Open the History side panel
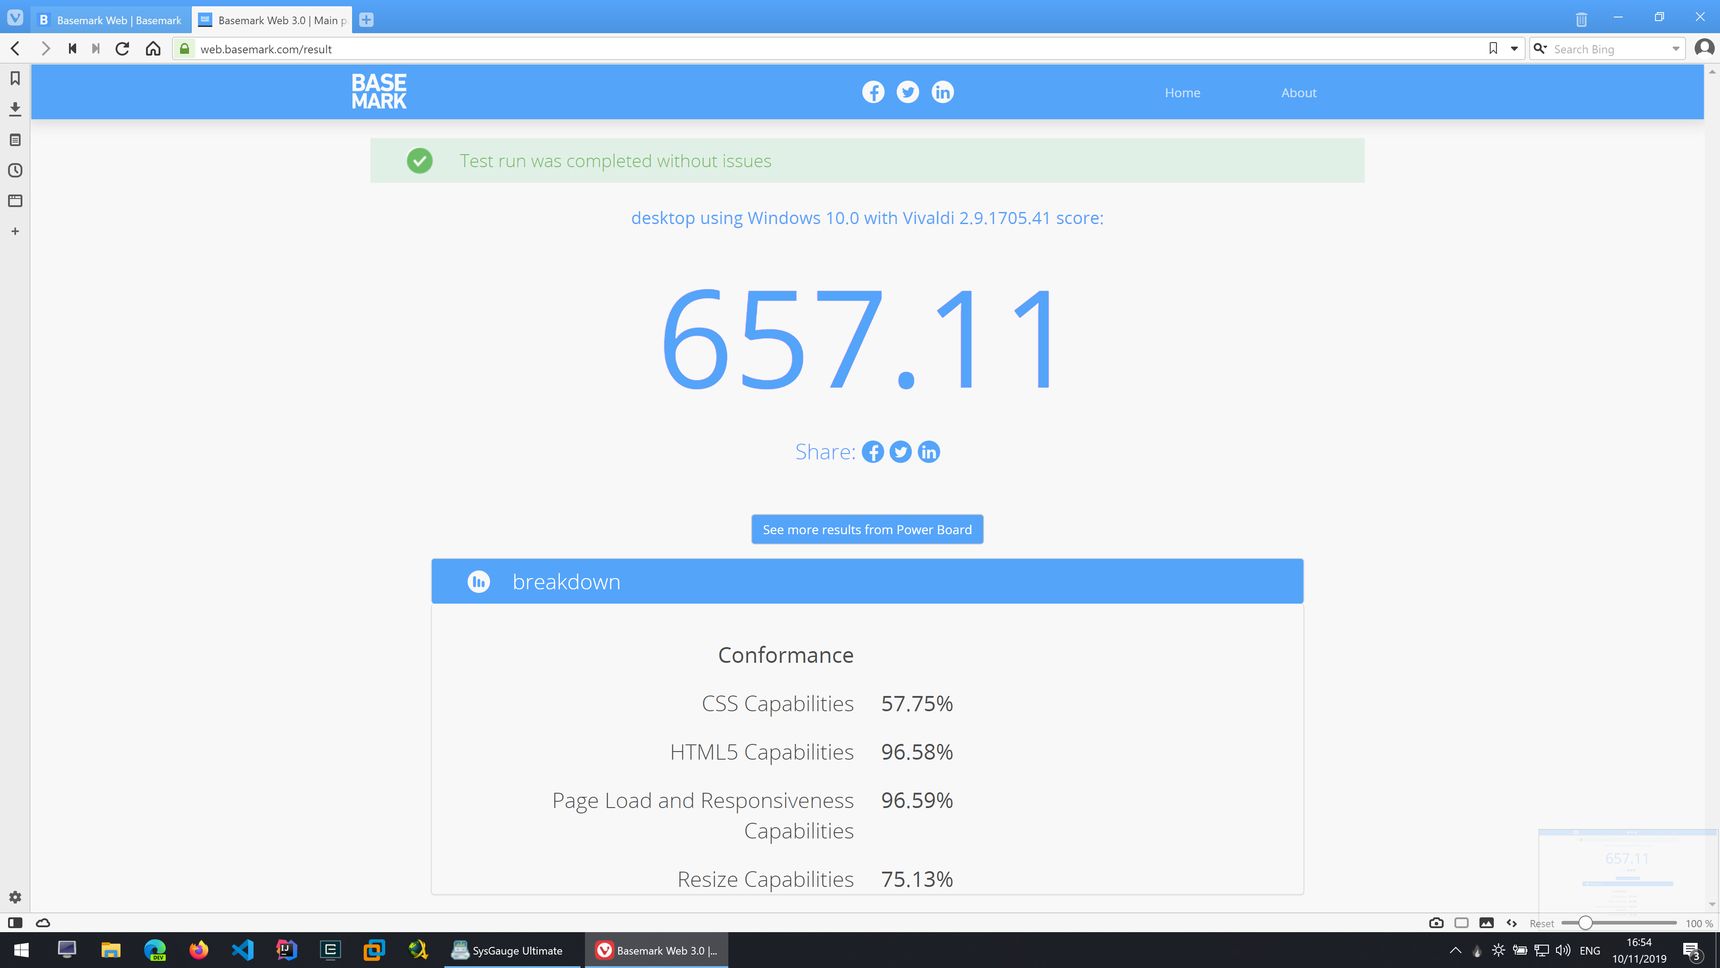Screen dimensions: 1720x968 click(x=15, y=170)
